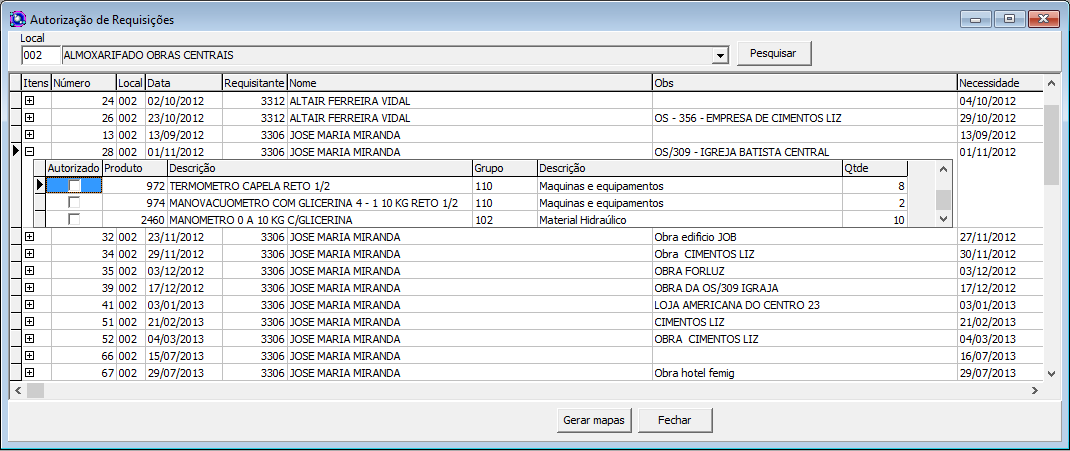Image resolution: width=1070 pixels, height=451 pixels.
Task: Expand requisition 32 for Obra edificio JOB
Action: pos(29,237)
